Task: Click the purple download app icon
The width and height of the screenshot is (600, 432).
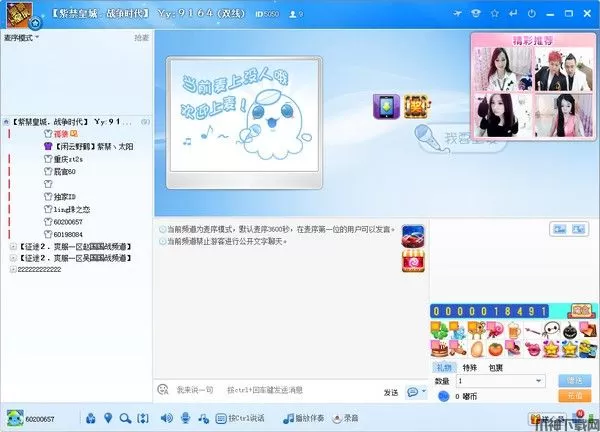Action: (386, 106)
